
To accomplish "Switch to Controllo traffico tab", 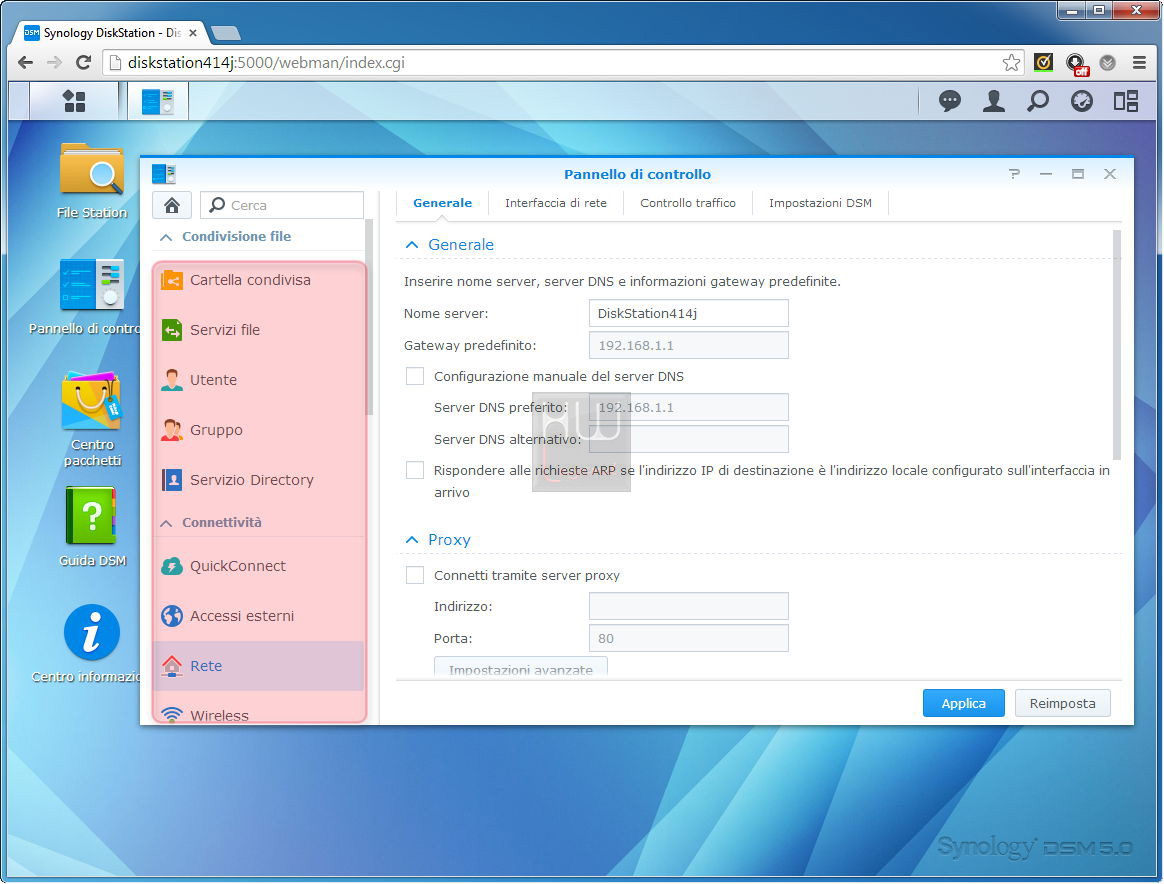I will click(687, 203).
